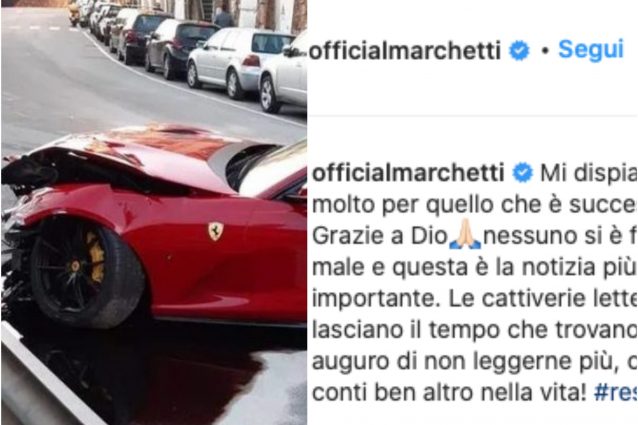Open officialmarchetti profile from post header
638x425 pixels.
[405, 51]
